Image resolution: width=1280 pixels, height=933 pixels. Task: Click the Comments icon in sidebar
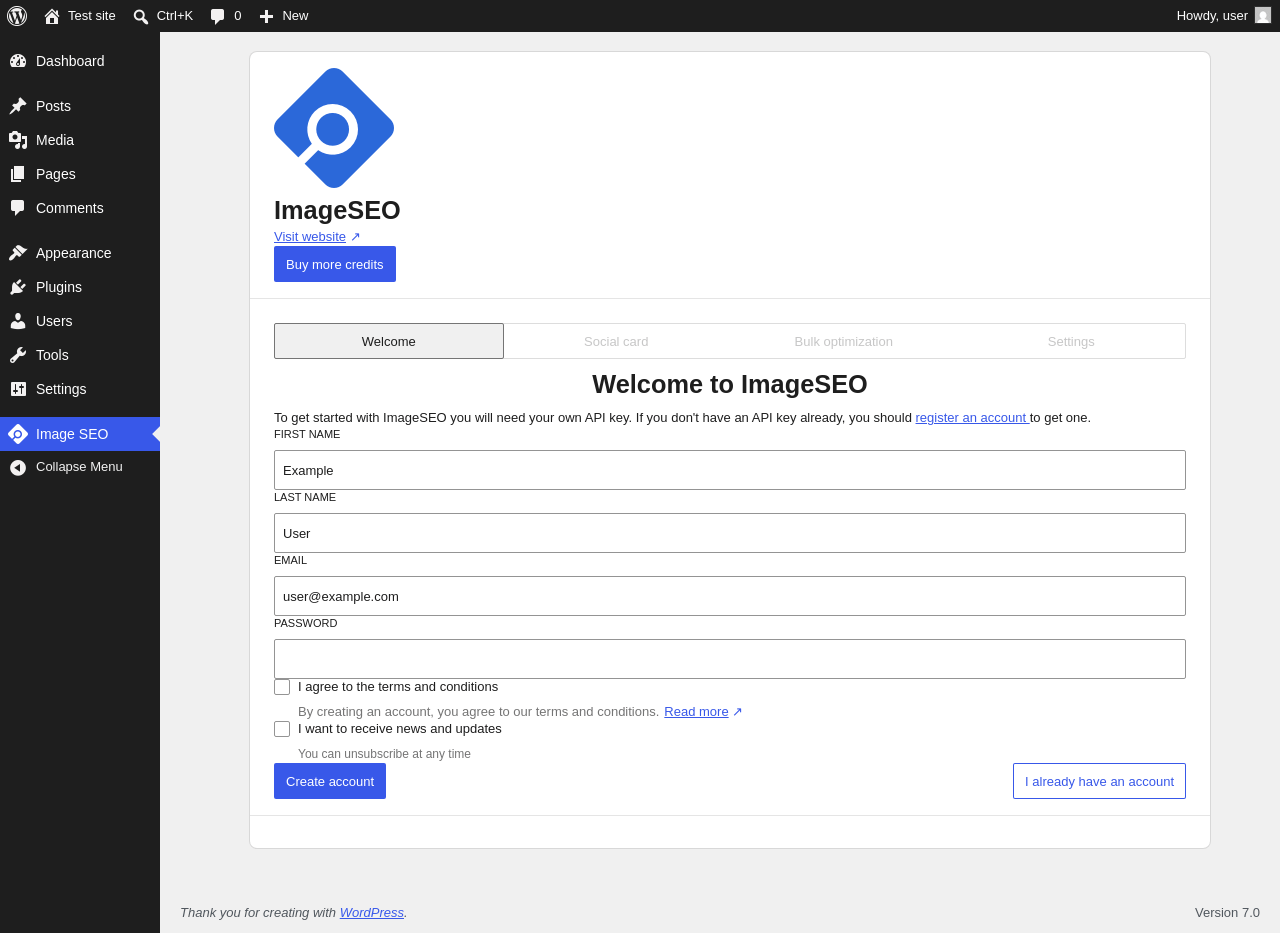click(18, 208)
